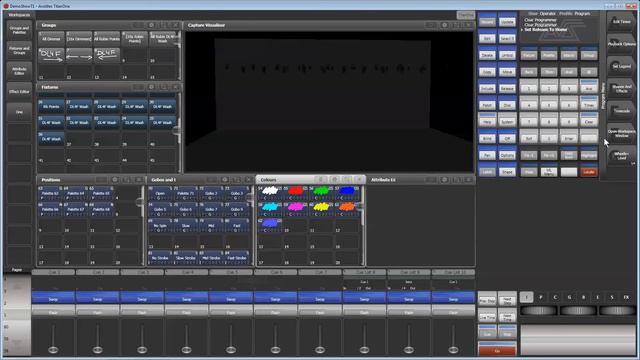Click the red Locate button
This screenshot has height=360, width=640.
589,172
